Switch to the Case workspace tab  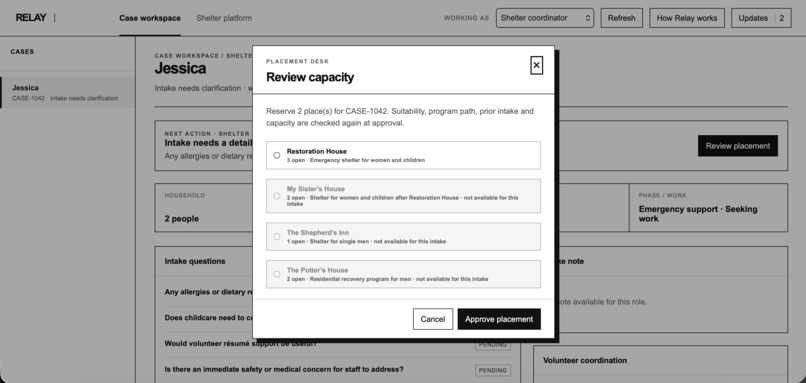150,18
